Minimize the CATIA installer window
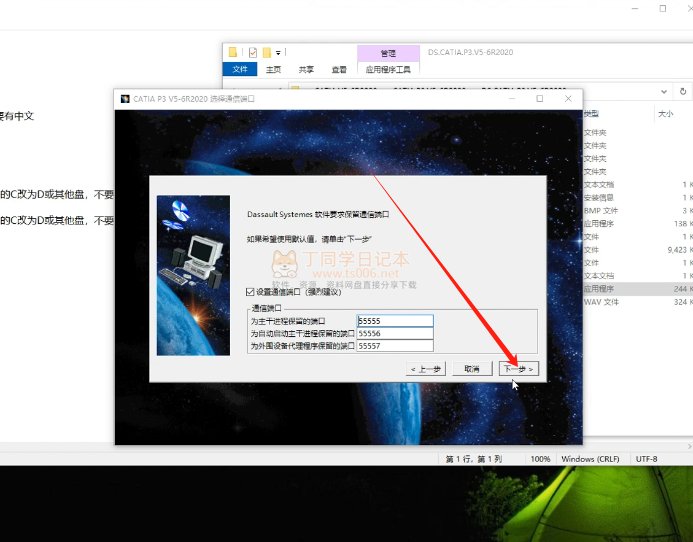Viewport: 693px width, 542px height. [x=512, y=99]
